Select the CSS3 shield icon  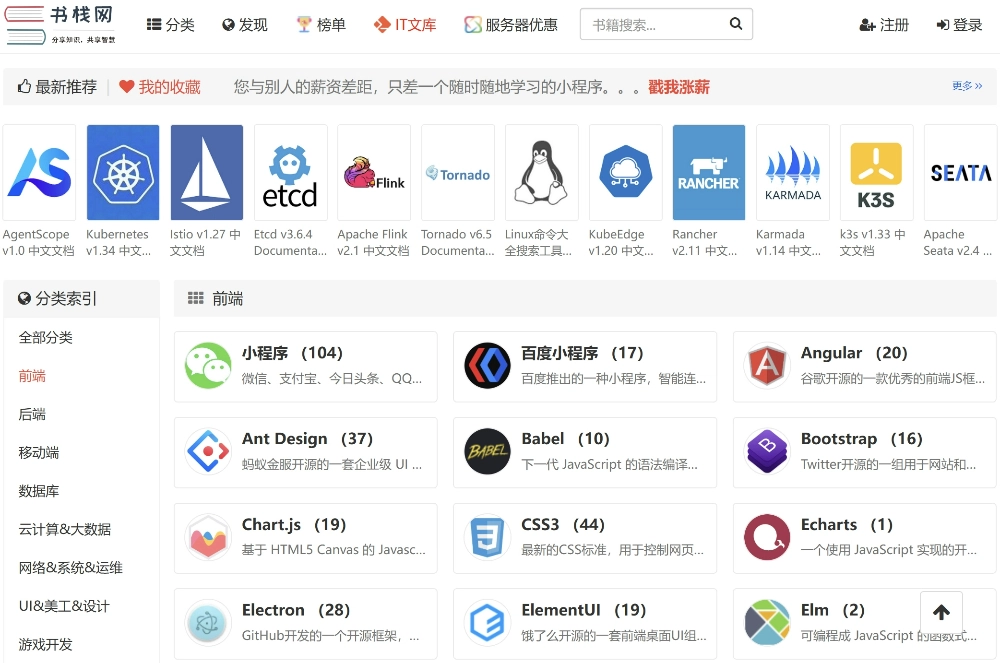point(487,538)
